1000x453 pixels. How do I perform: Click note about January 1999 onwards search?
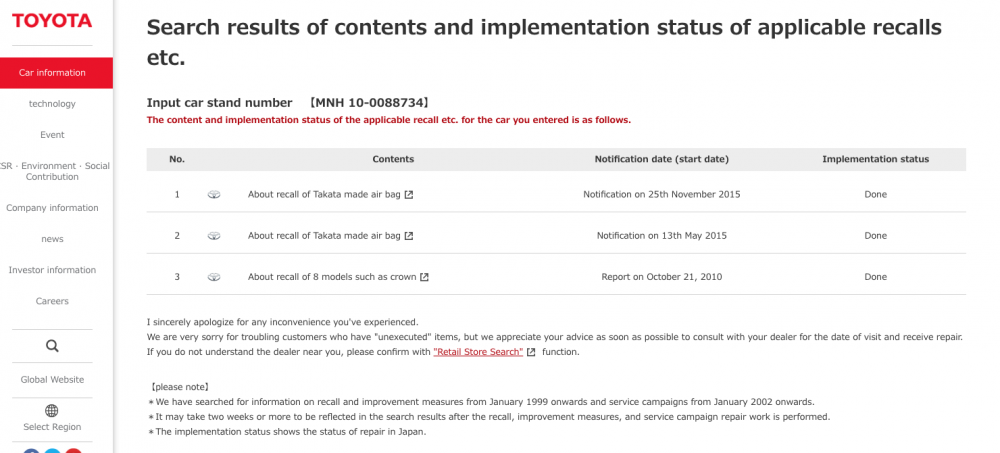click(482, 403)
